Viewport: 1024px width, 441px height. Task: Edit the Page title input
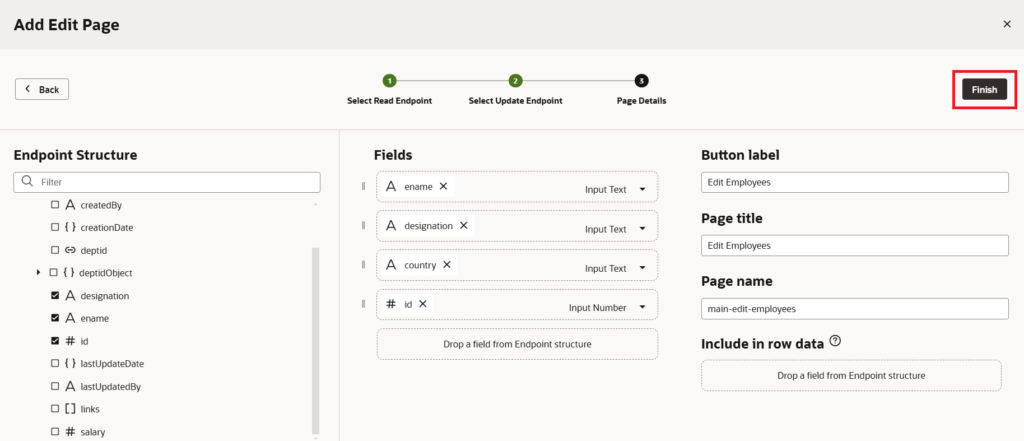(855, 246)
